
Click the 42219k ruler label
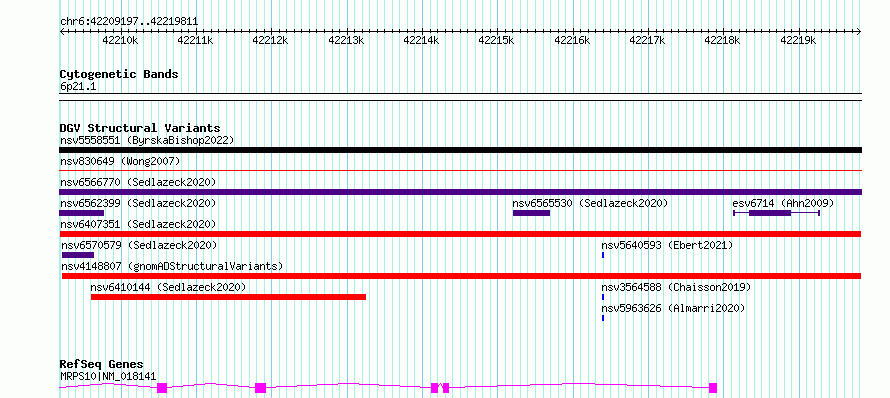click(x=798, y=40)
